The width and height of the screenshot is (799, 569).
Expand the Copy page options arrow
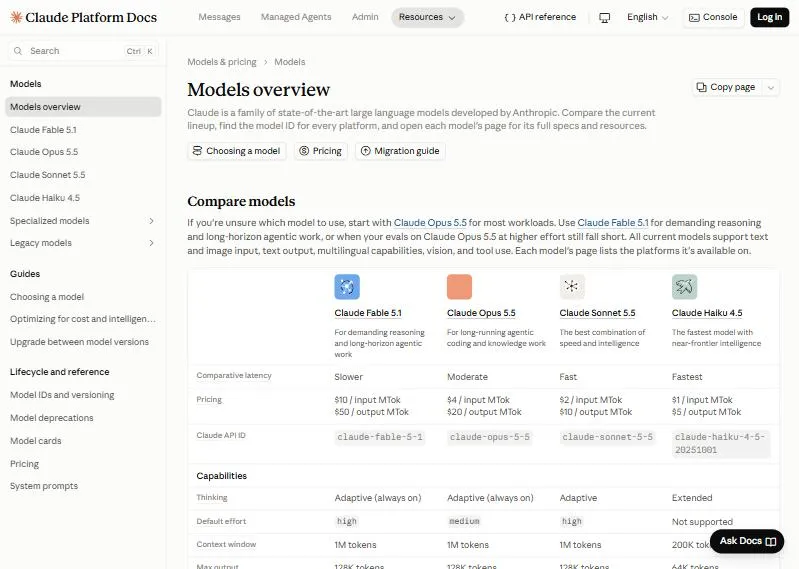771,88
